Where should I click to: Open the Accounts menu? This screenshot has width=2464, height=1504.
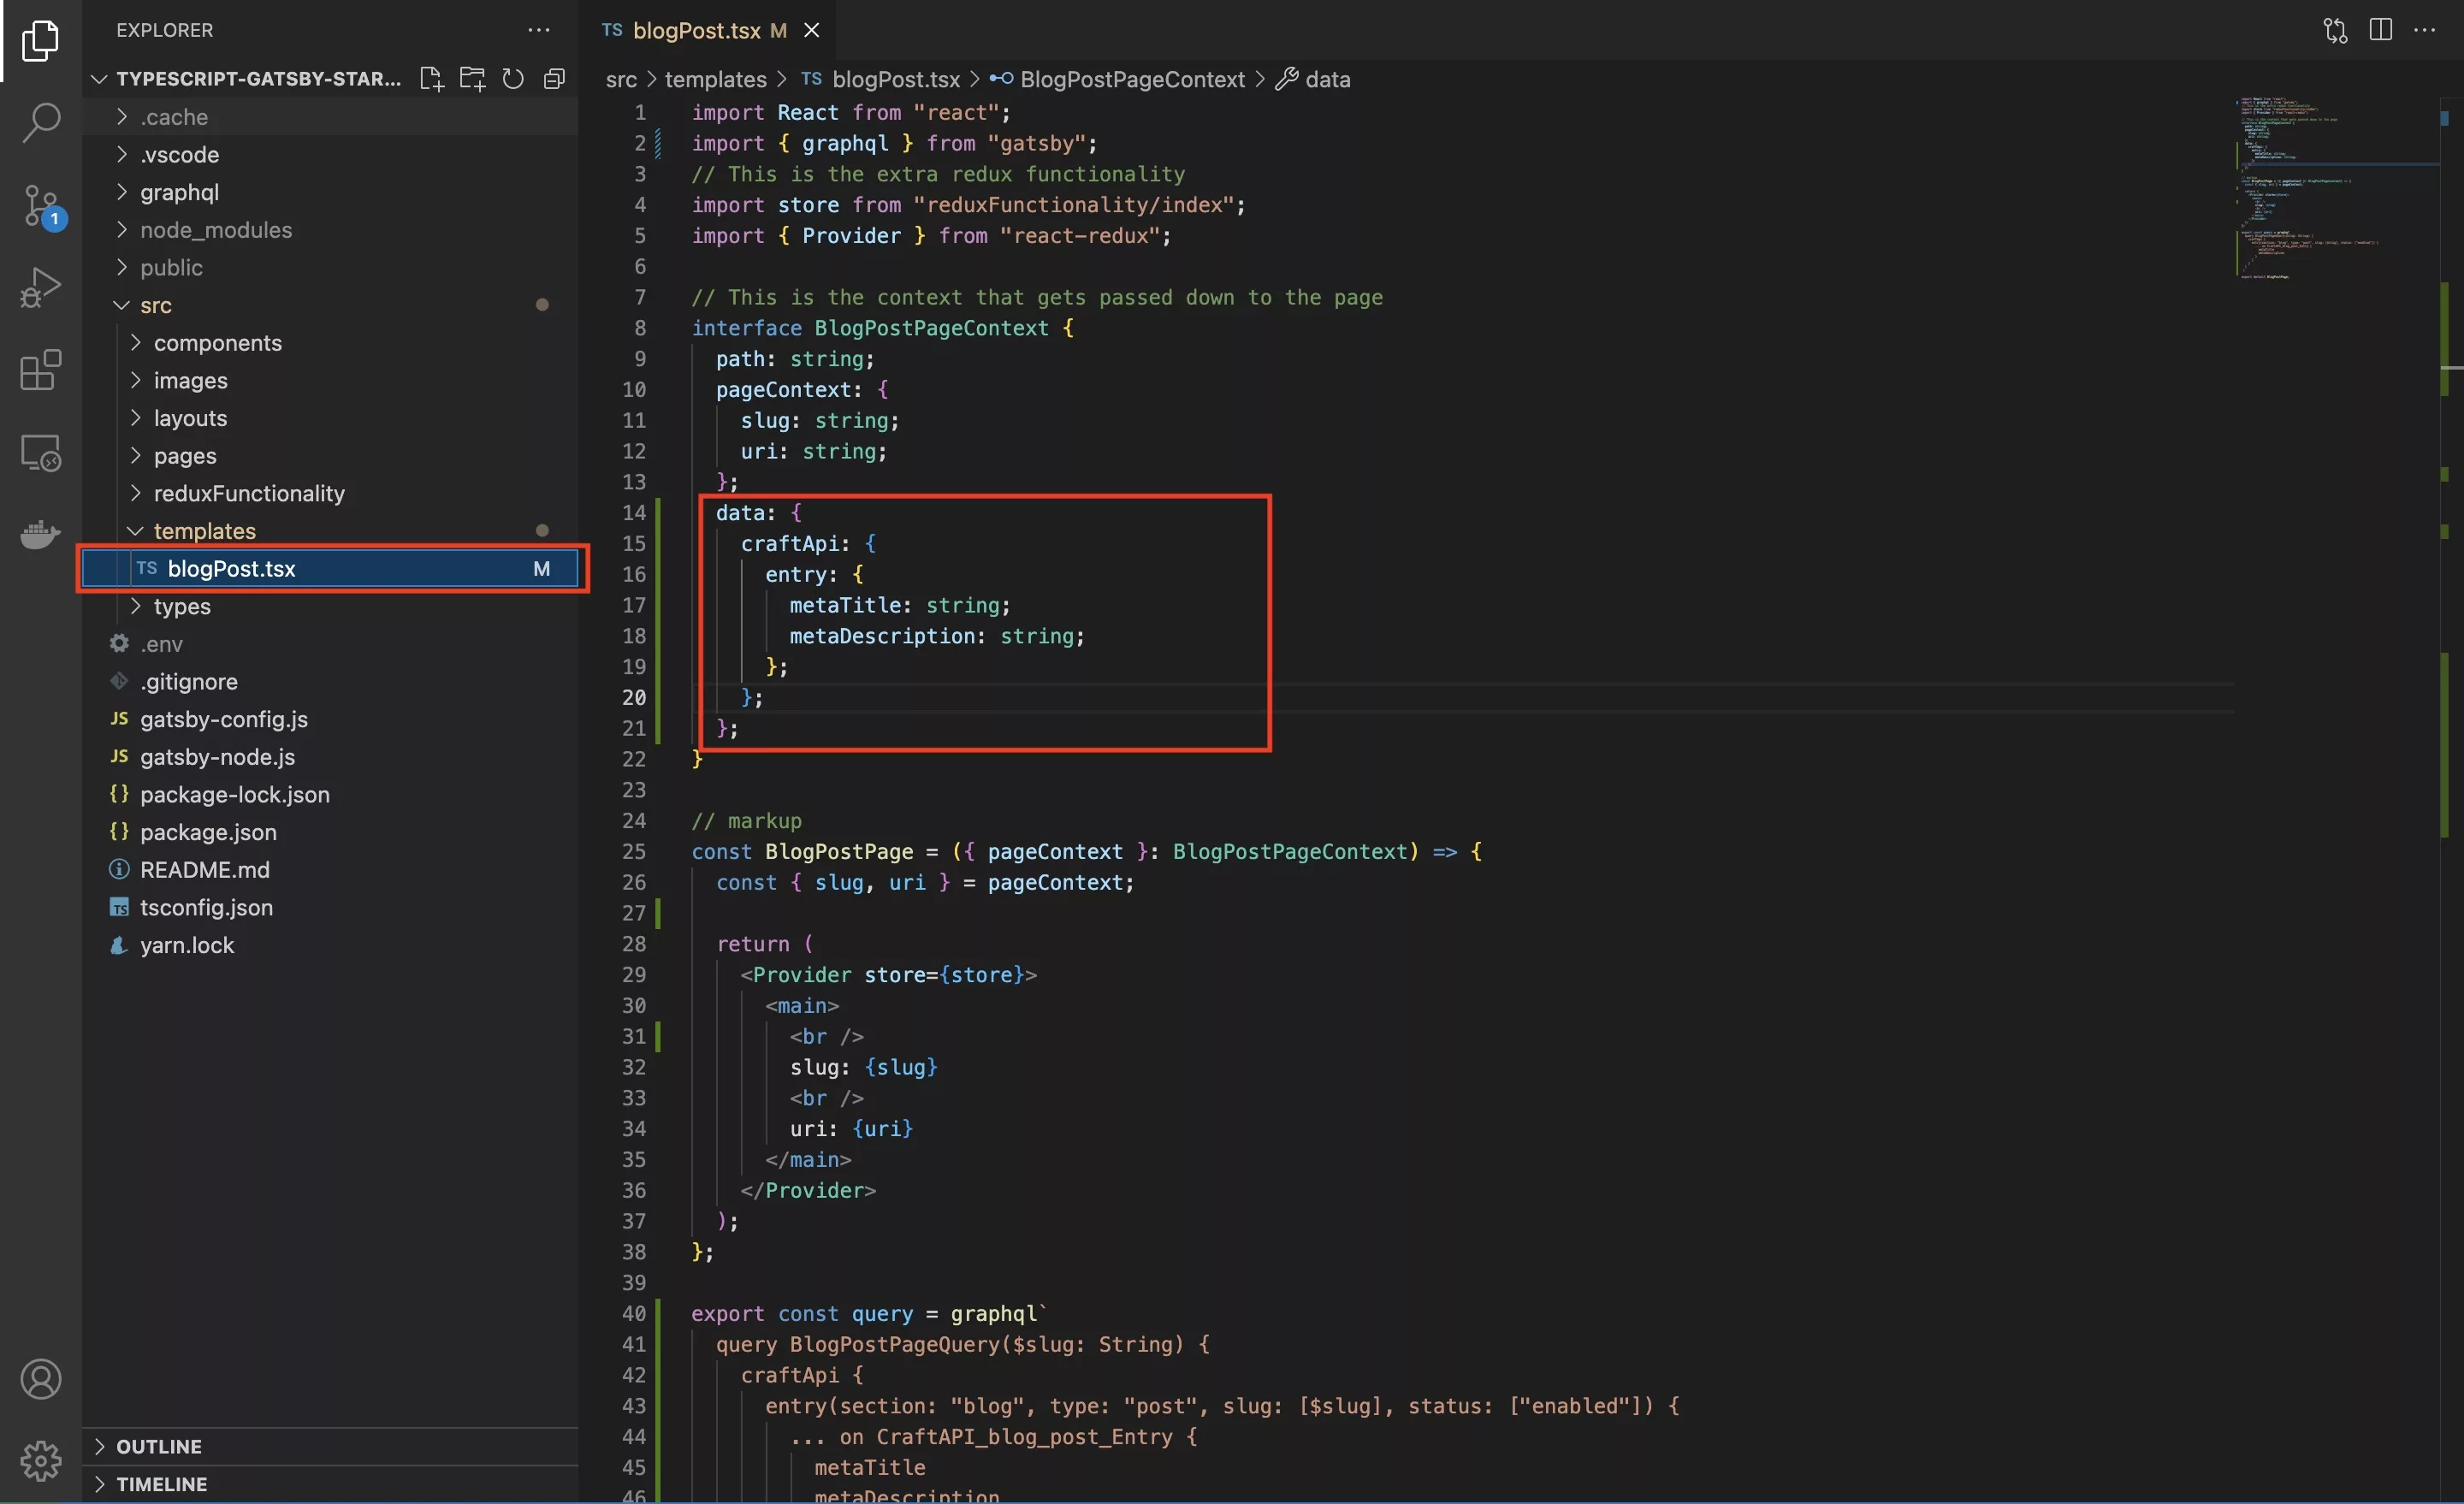coord(40,1379)
